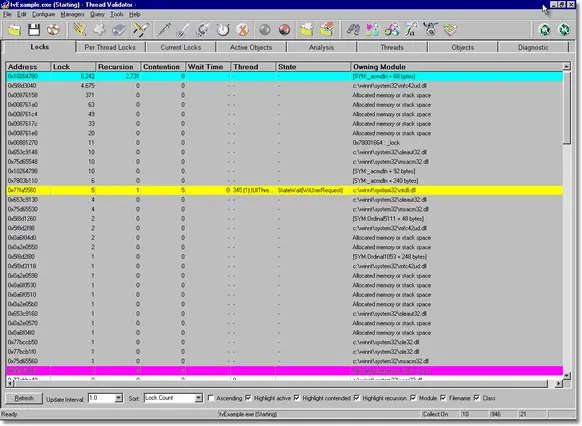Click the red sphere toolbar icon
Image resolution: width=582 pixels, height=426 pixels.
(285, 30)
